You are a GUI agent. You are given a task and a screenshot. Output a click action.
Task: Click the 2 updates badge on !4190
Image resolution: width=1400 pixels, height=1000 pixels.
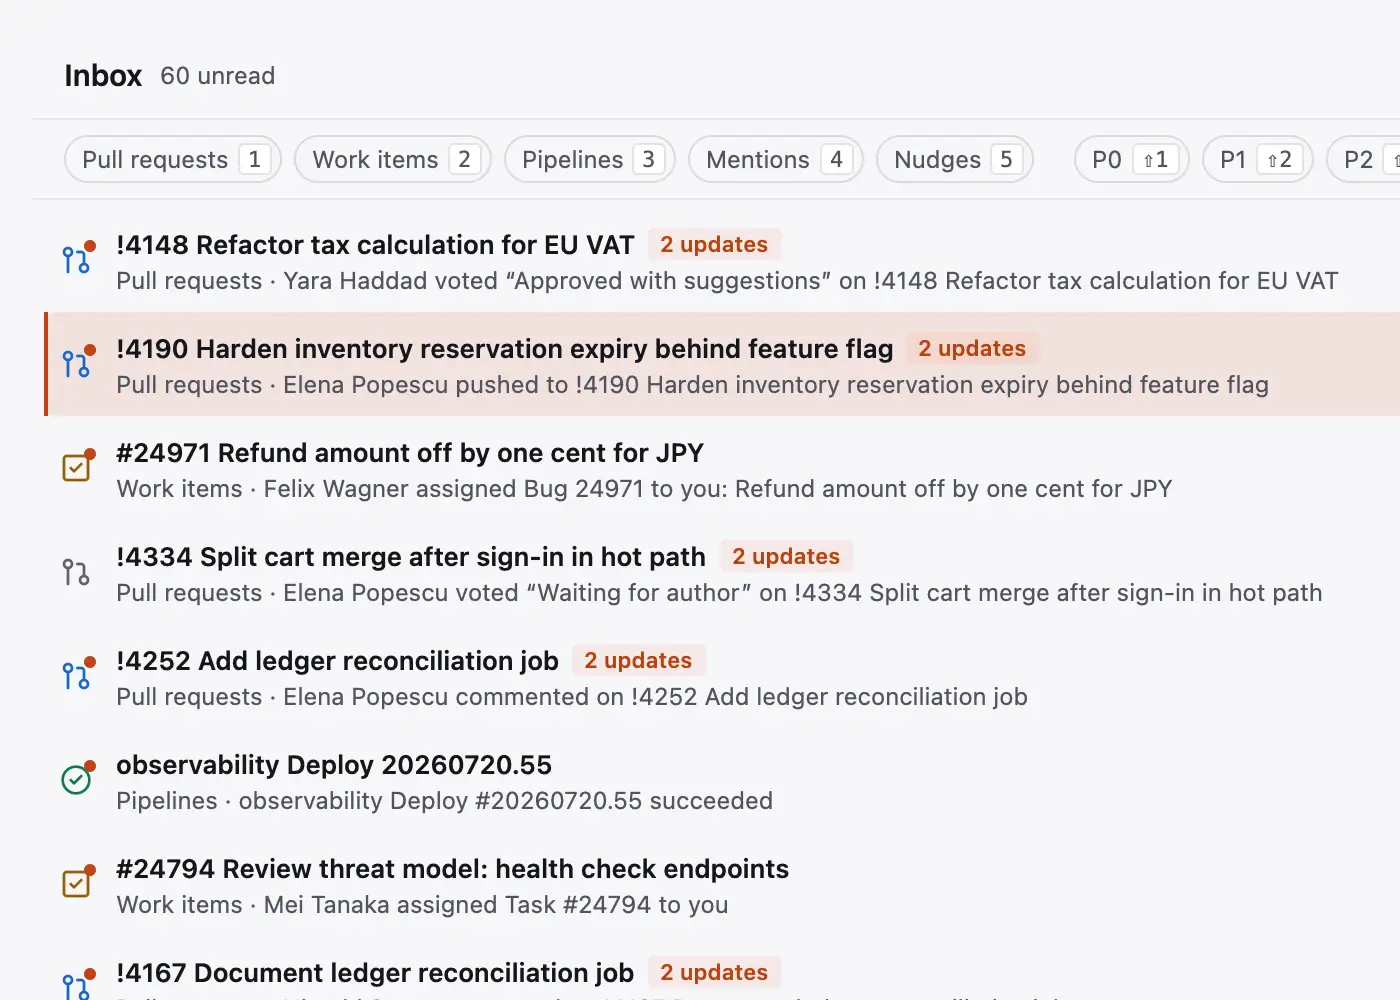coord(972,349)
